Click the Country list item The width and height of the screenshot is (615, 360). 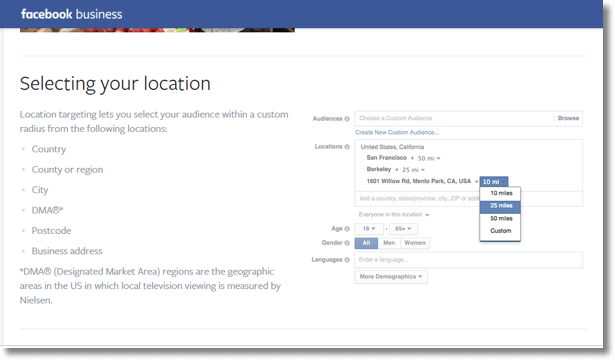click(49, 149)
